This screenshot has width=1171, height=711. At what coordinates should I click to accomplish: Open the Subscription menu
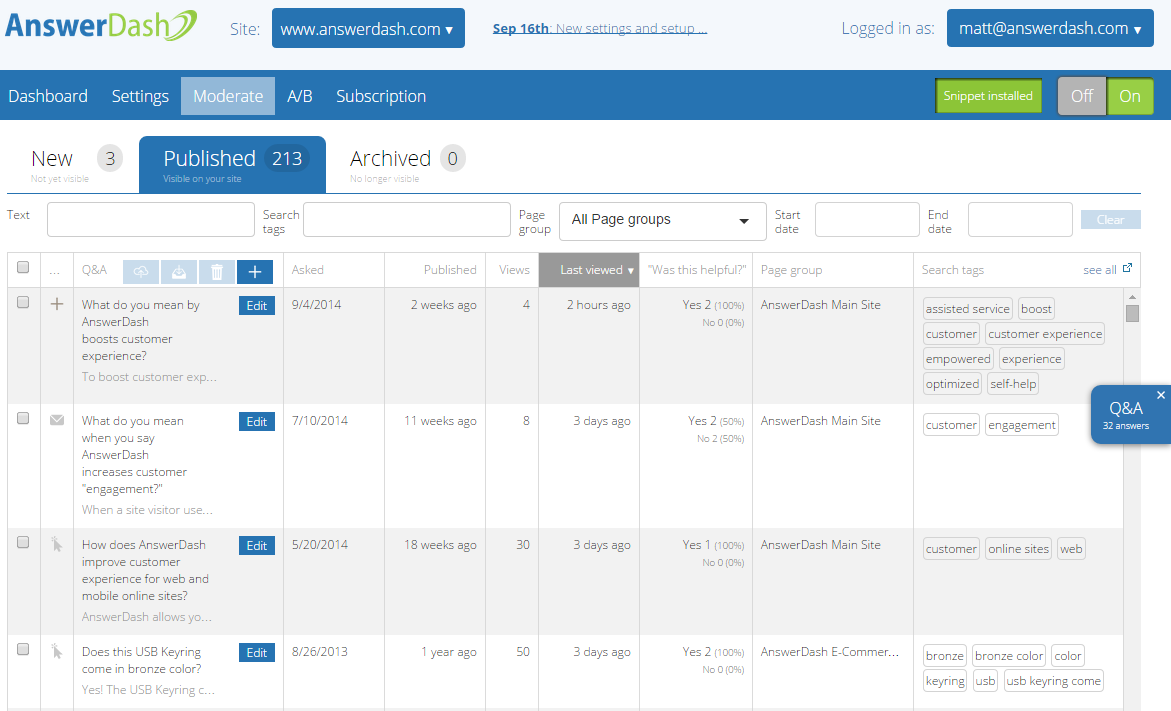(x=381, y=96)
